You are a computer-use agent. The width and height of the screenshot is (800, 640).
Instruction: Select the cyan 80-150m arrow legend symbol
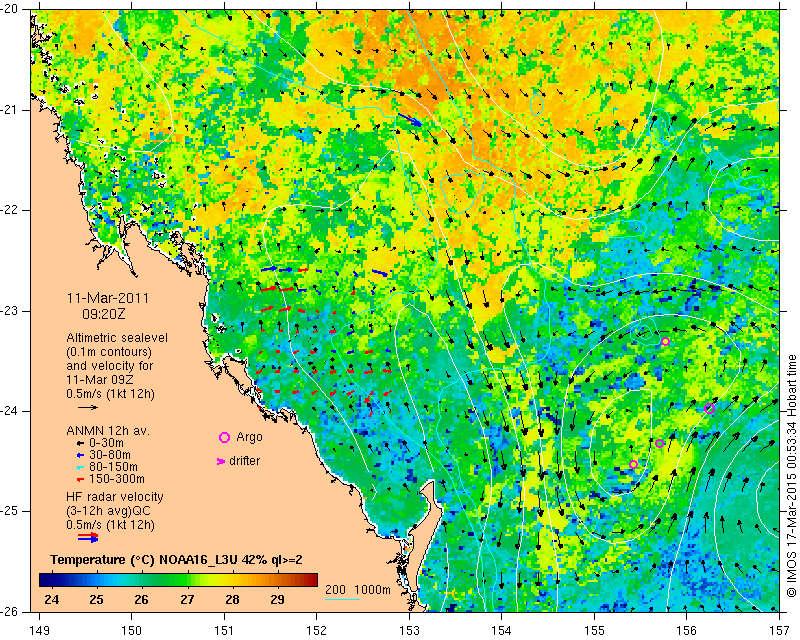coord(80,467)
